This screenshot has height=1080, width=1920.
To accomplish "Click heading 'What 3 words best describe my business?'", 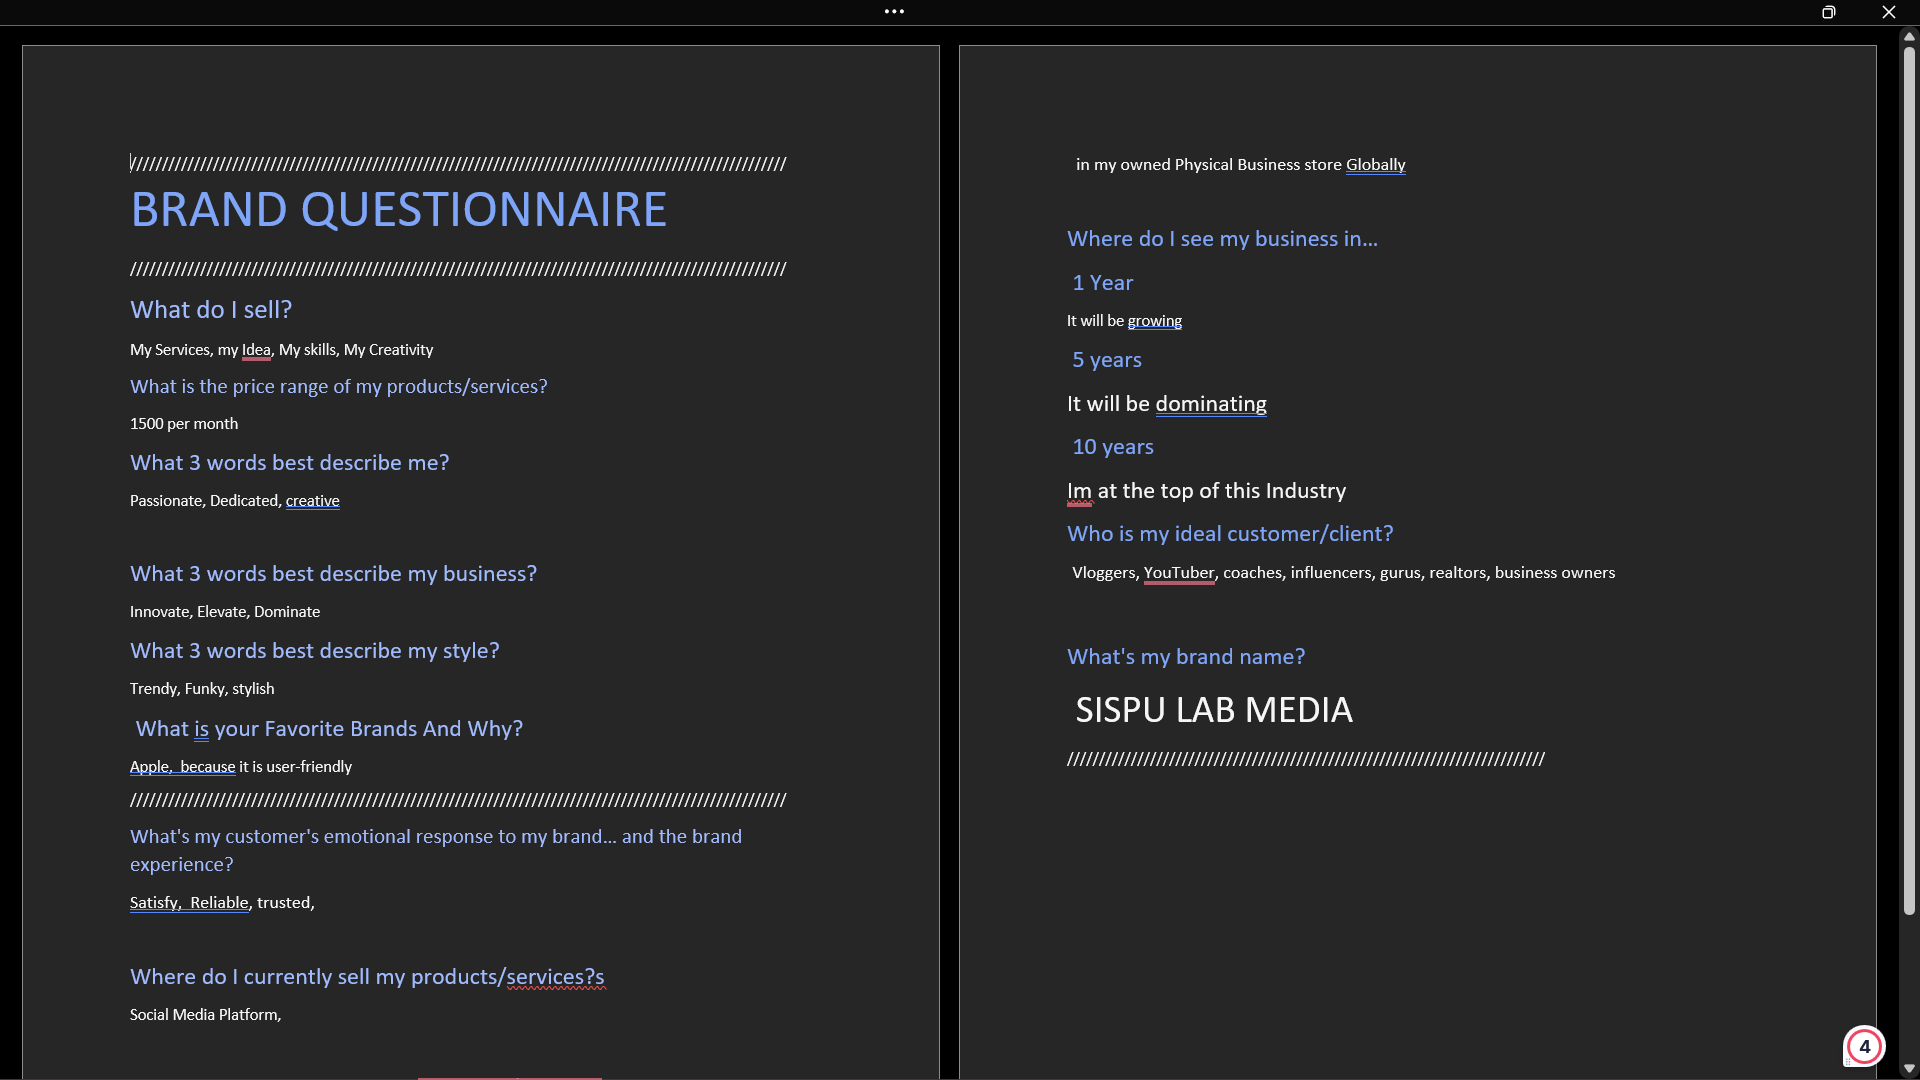I will [x=333, y=574].
